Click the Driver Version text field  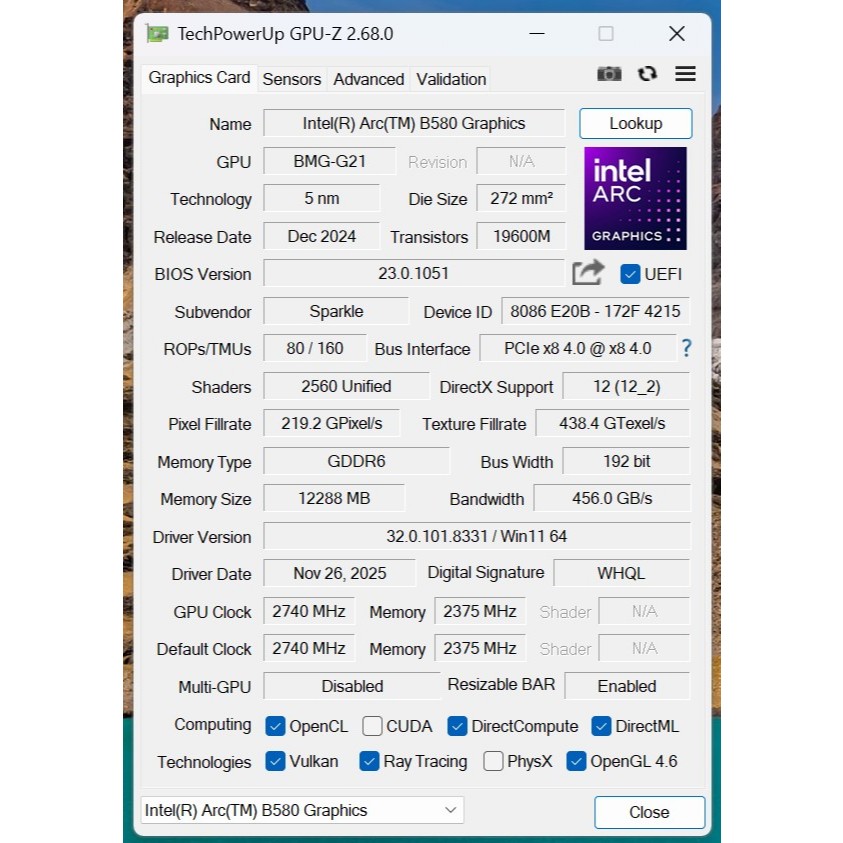476,536
